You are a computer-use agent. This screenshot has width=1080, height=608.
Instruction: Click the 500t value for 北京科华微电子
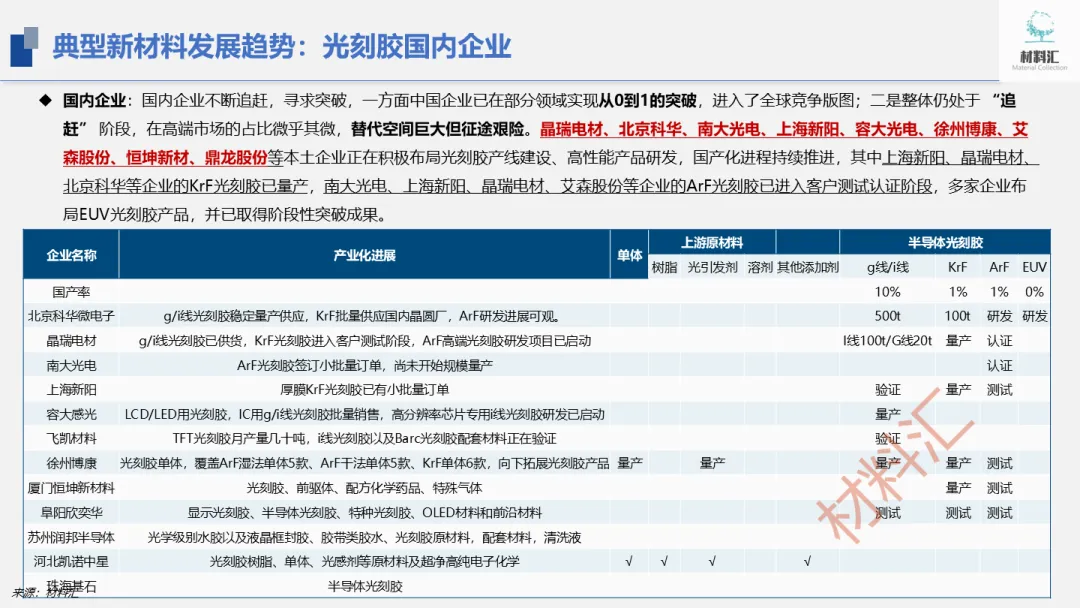click(887, 316)
